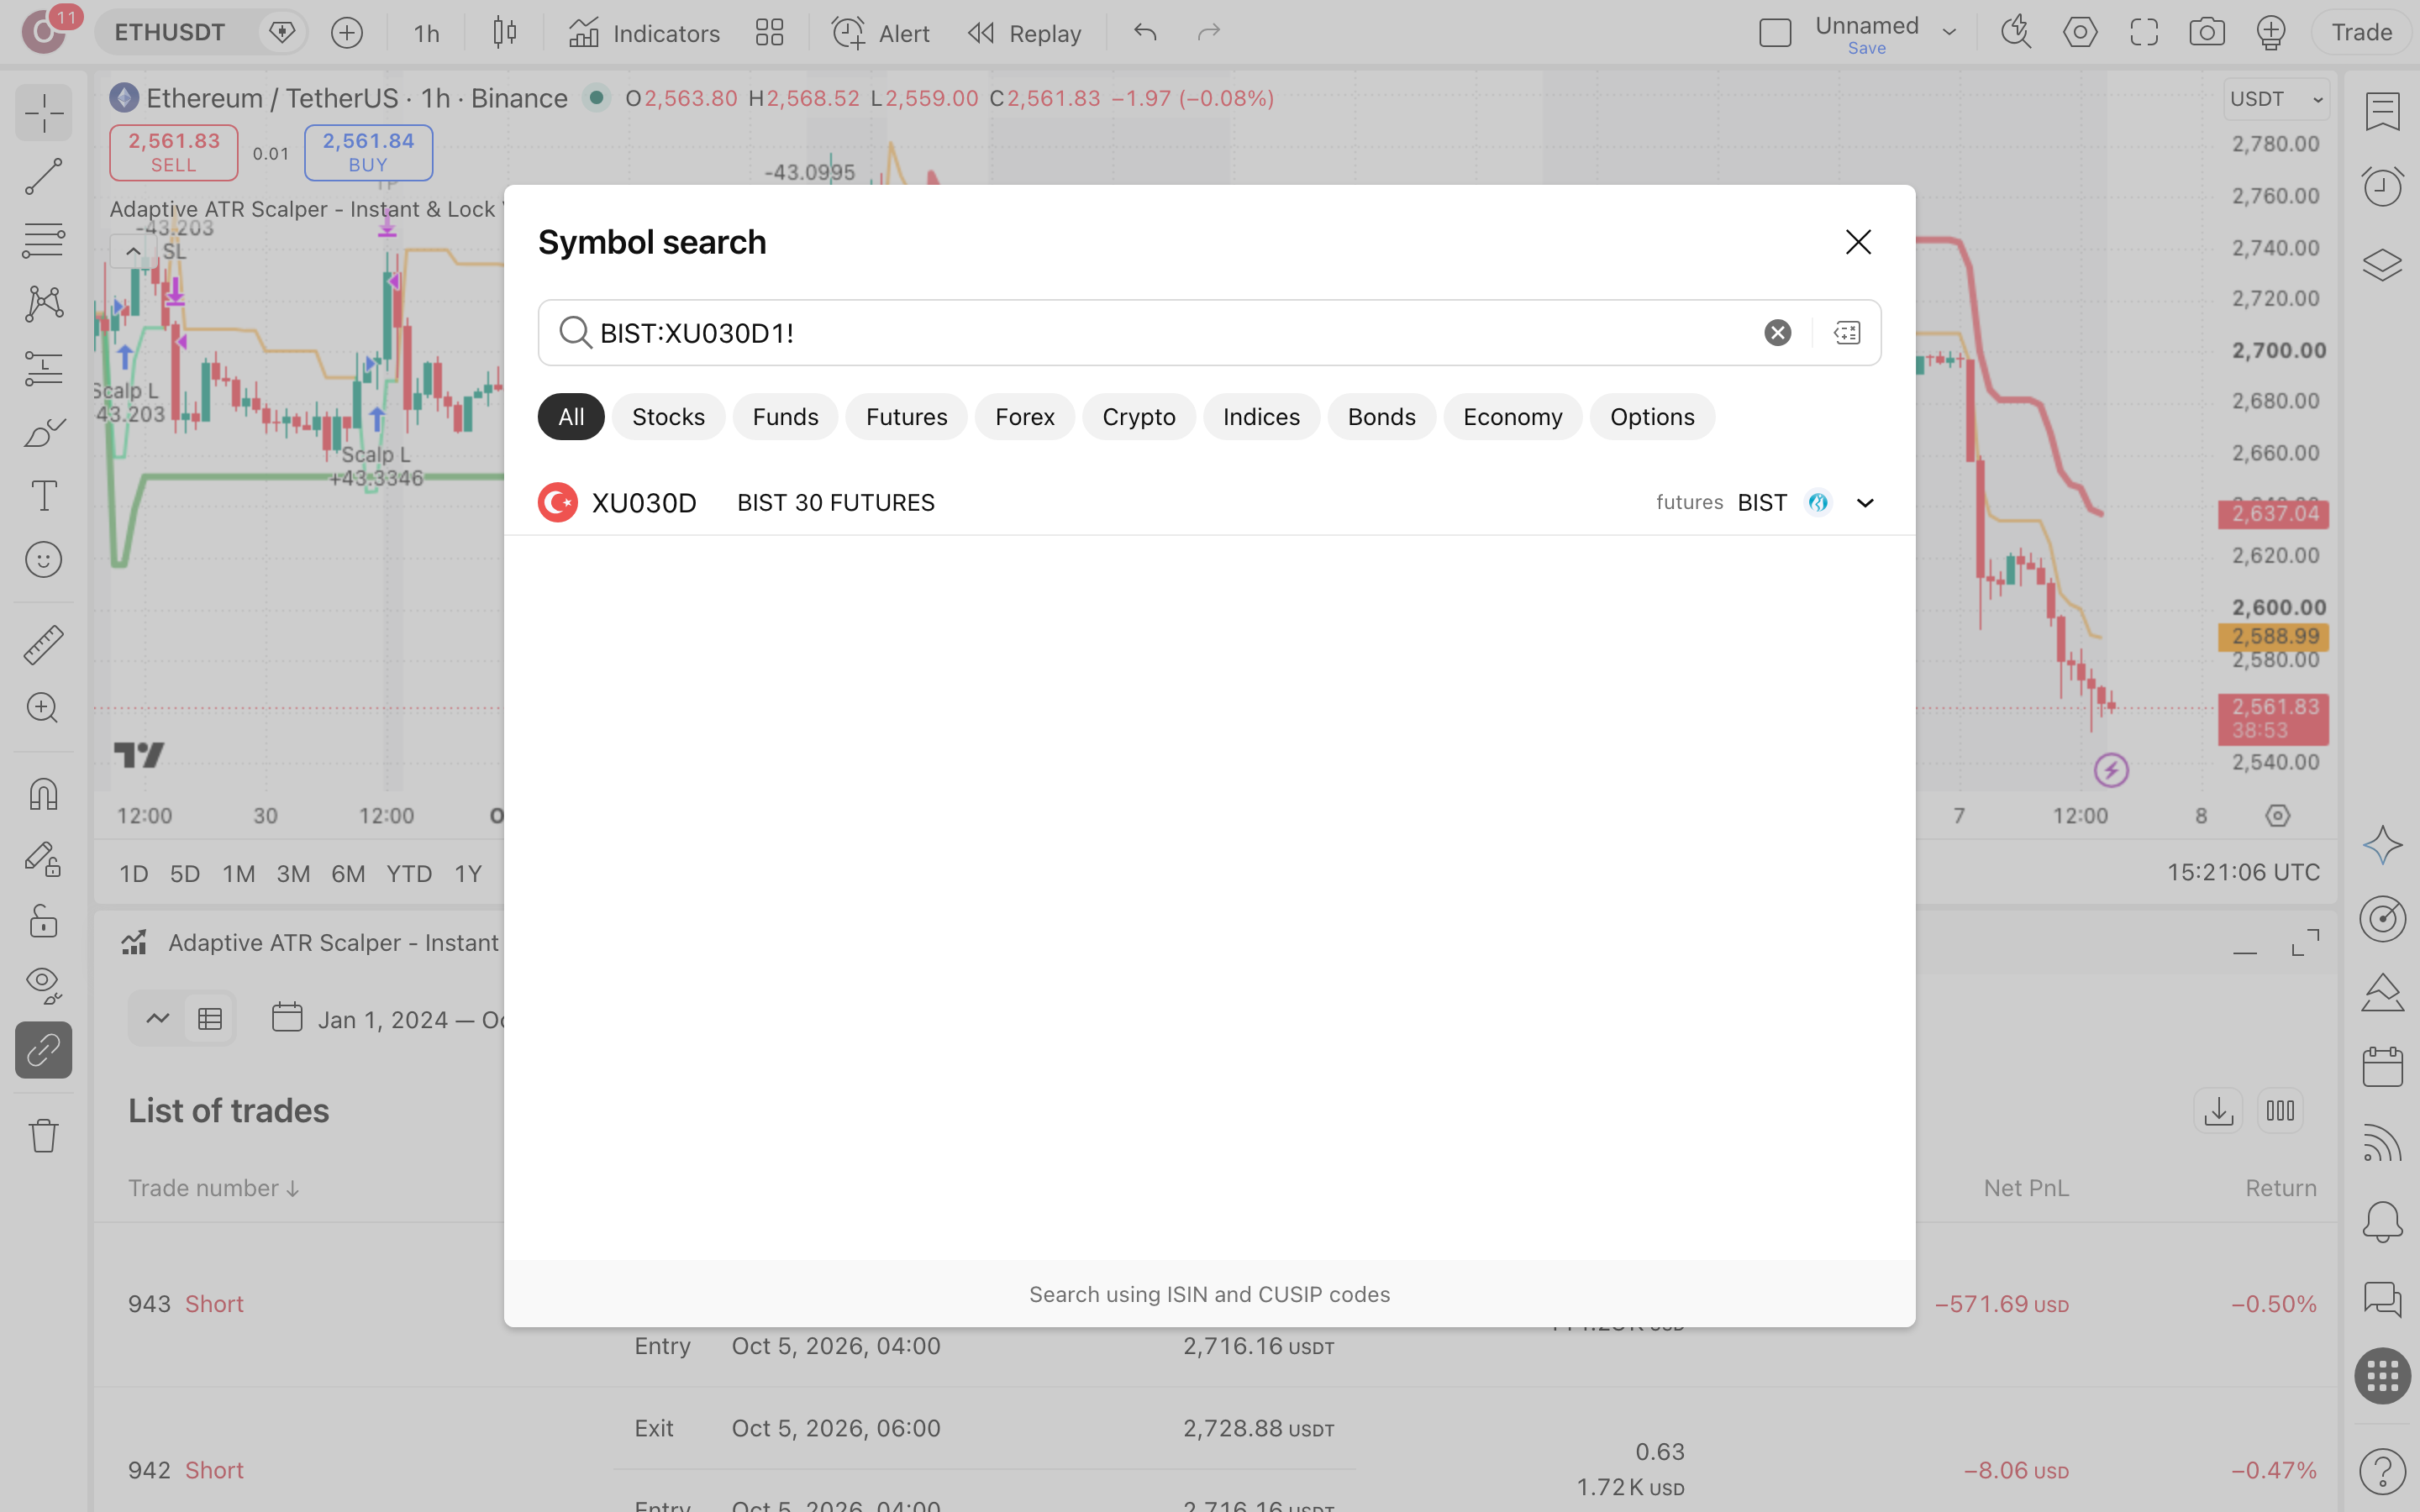
Task: Open the Indicators dialog
Action: pyautogui.click(x=644, y=33)
